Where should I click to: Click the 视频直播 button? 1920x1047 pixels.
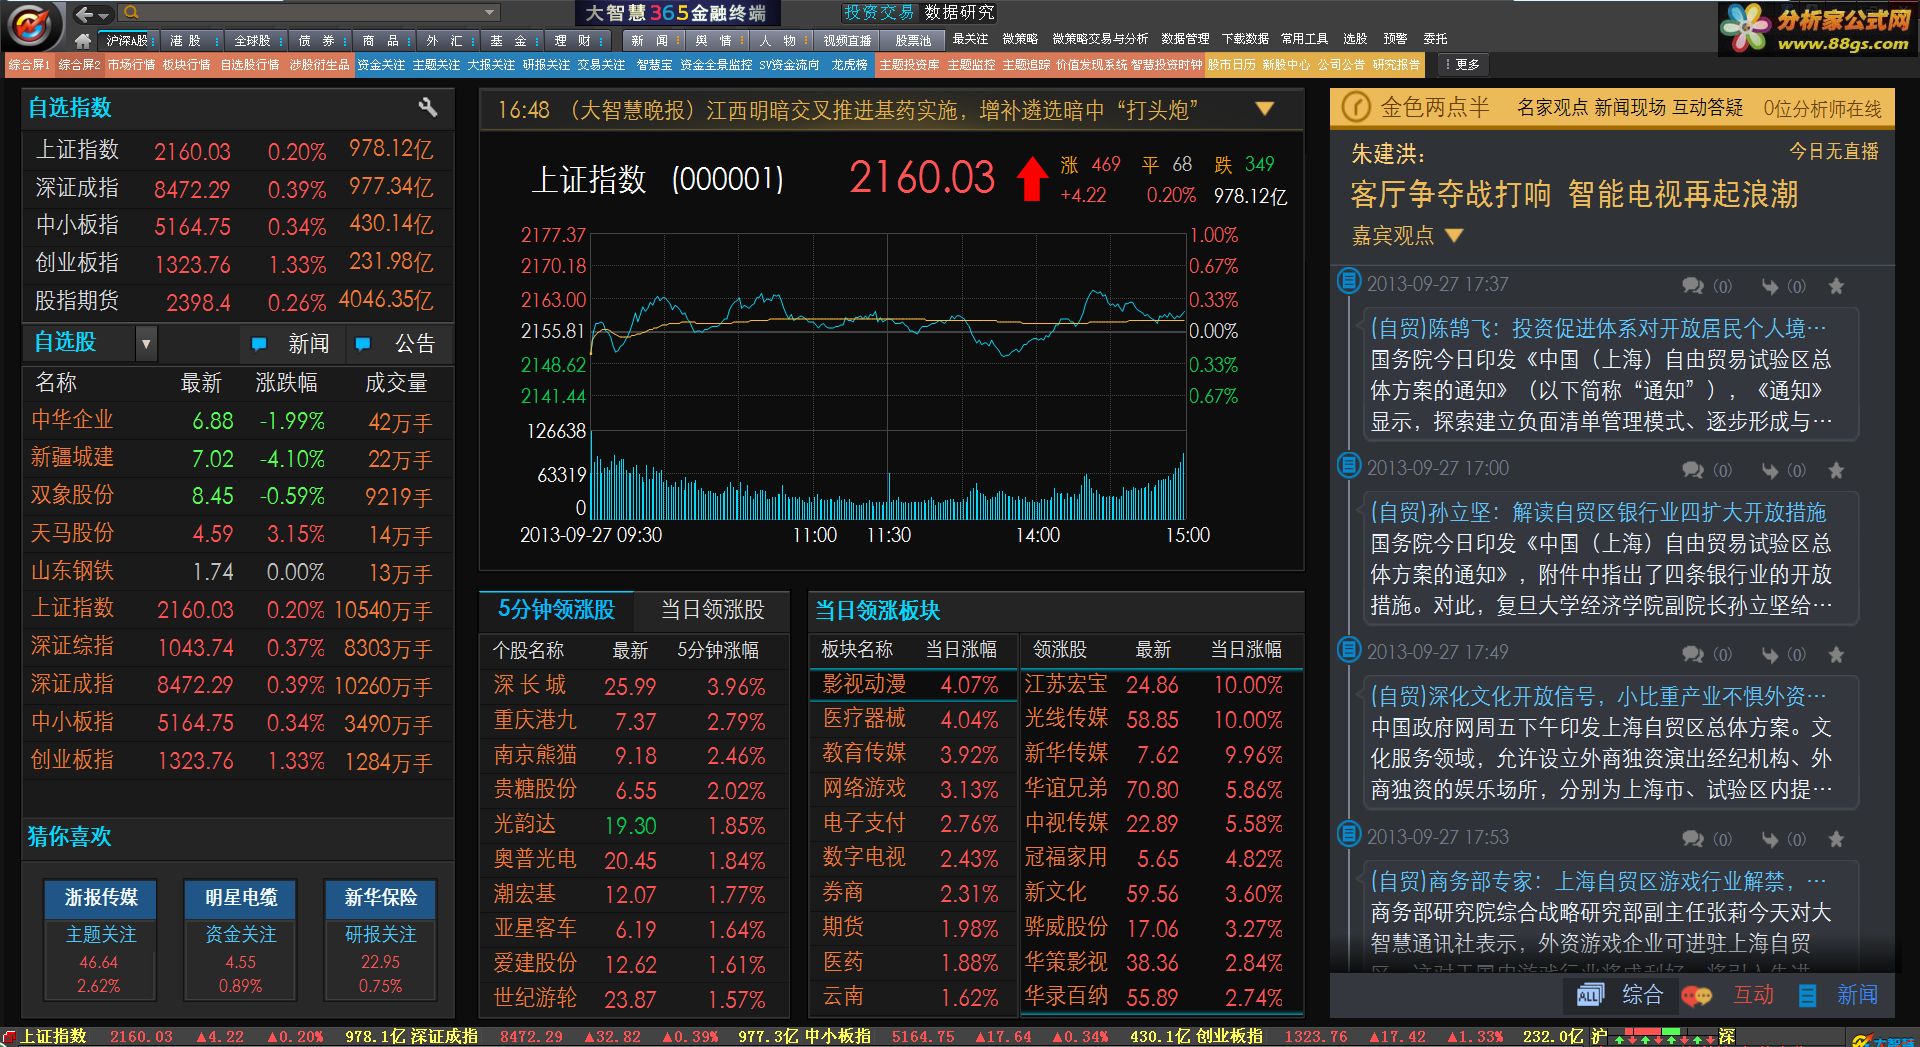coord(847,41)
